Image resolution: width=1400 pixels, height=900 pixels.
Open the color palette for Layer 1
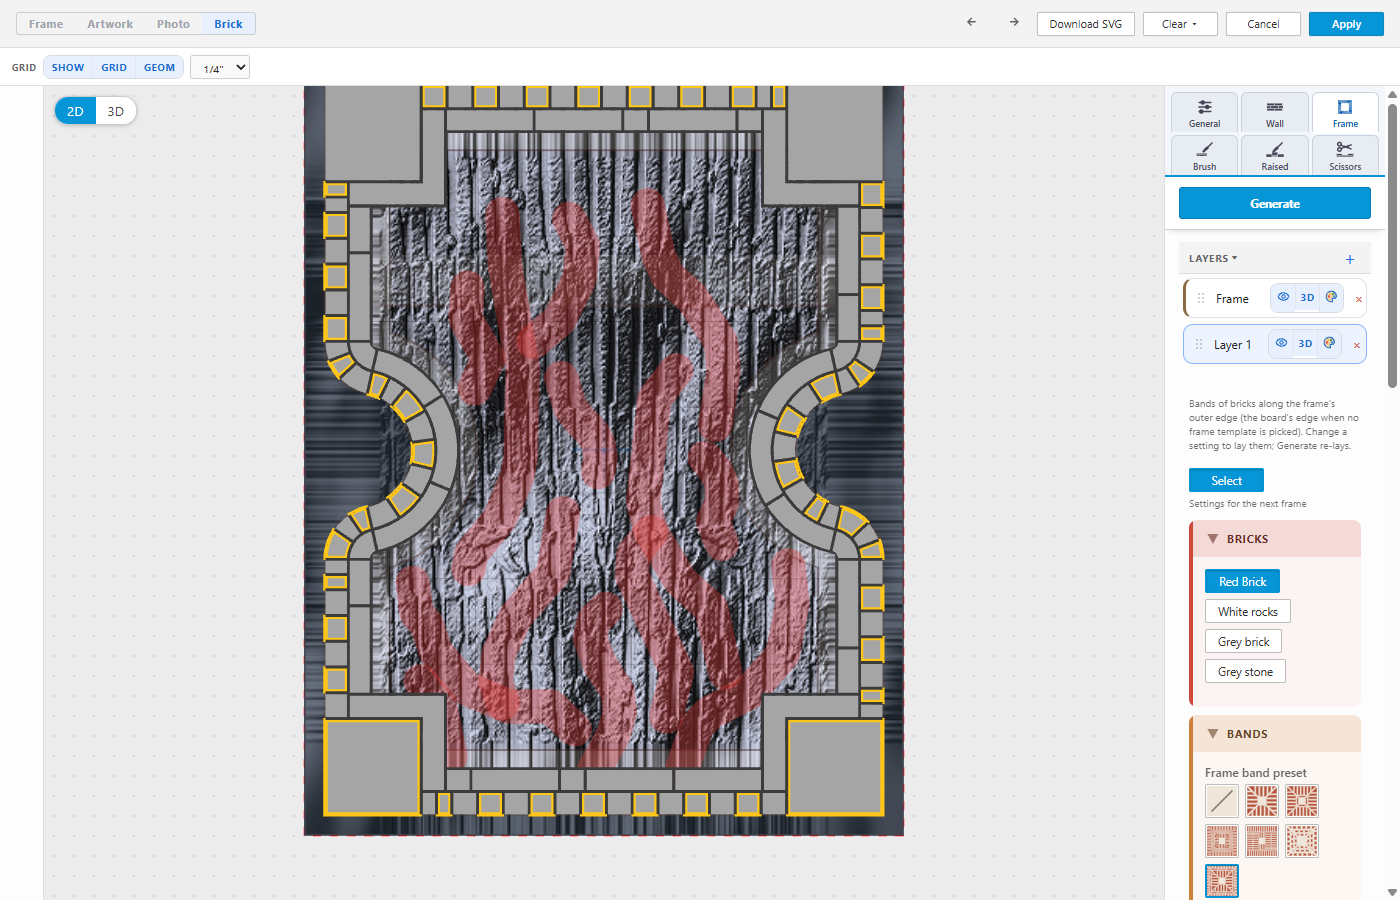click(1329, 343)
